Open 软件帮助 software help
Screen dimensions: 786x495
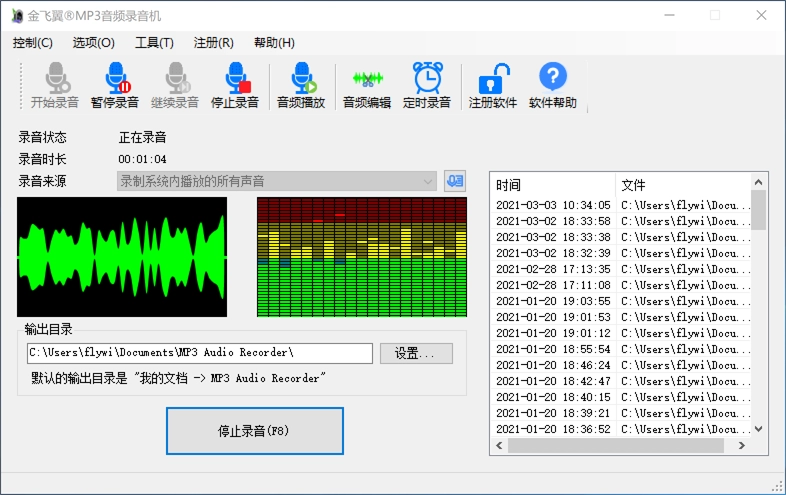coord(553,85)
